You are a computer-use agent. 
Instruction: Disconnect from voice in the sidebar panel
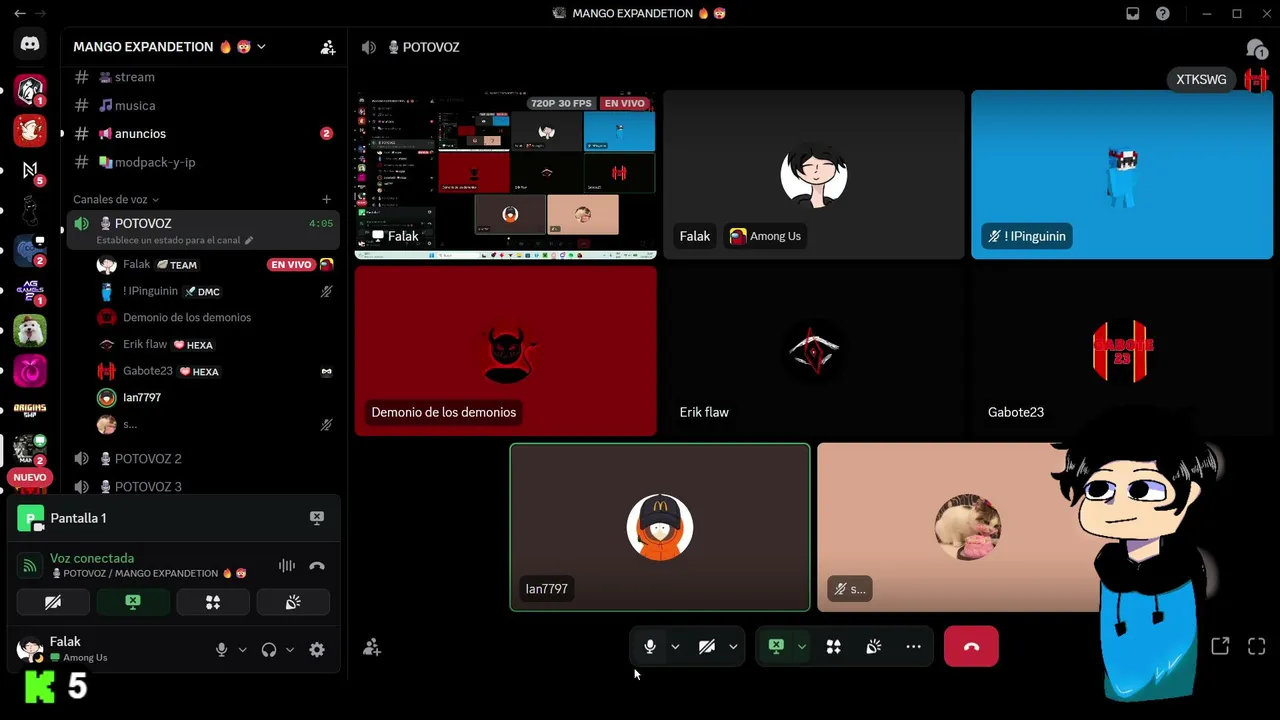(317, 566)
